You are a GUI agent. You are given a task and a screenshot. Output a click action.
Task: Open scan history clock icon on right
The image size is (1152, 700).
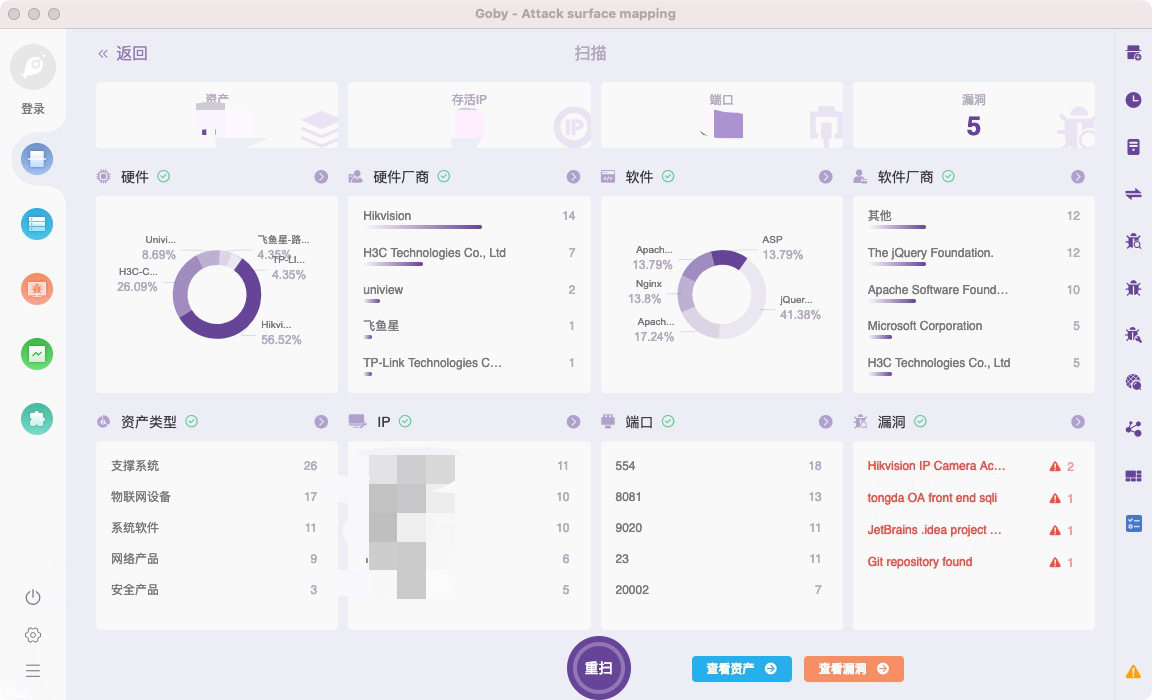(x=1133, y=100)
